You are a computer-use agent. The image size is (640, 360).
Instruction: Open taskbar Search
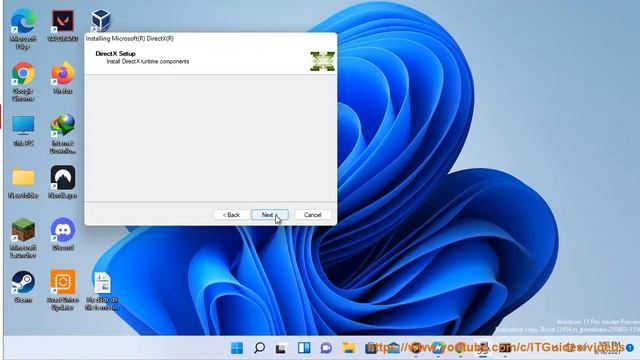click(x=259, y=348)
